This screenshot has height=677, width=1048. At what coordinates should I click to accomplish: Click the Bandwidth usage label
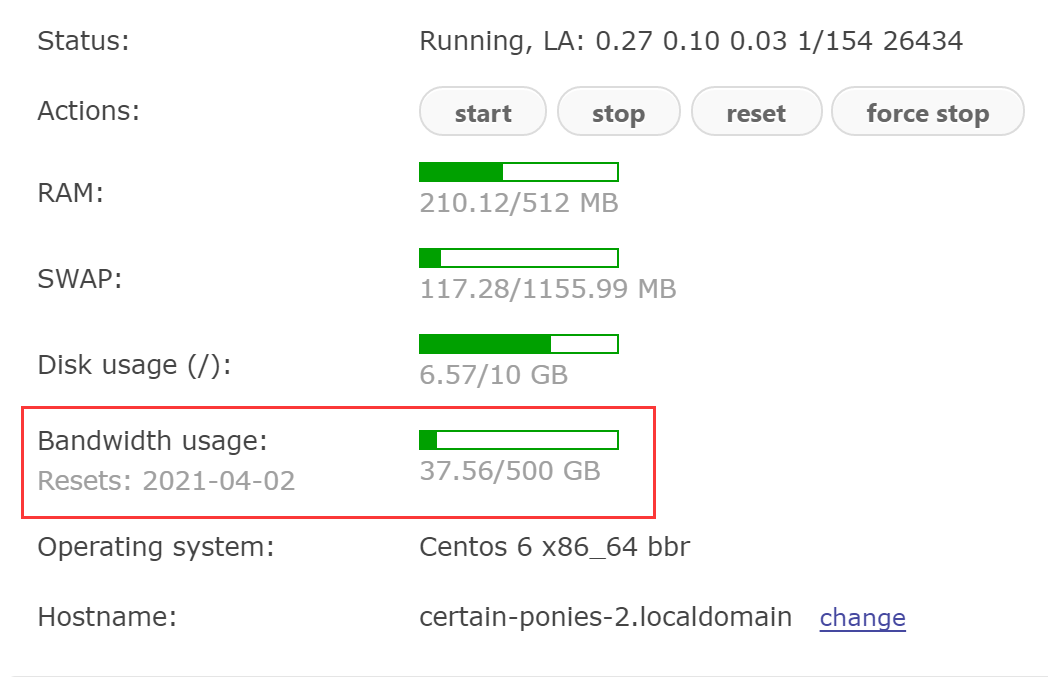152,441
